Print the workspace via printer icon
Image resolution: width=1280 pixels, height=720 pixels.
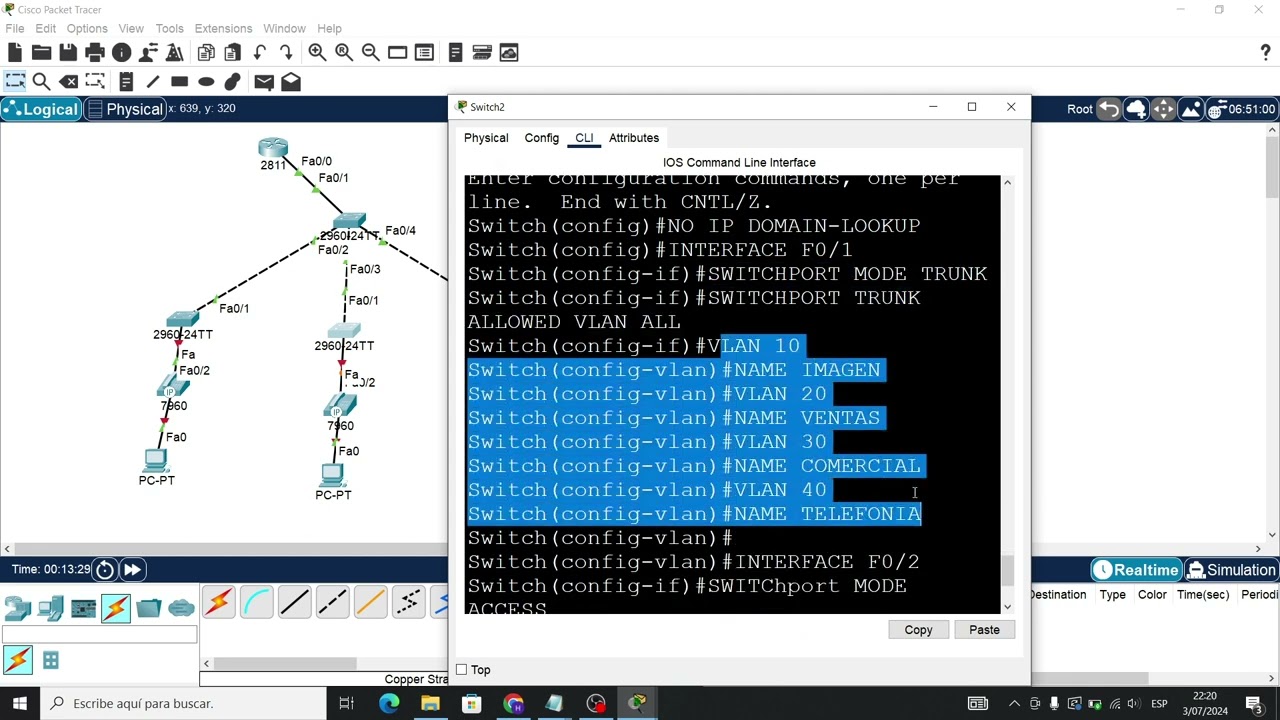pos(95,52)
